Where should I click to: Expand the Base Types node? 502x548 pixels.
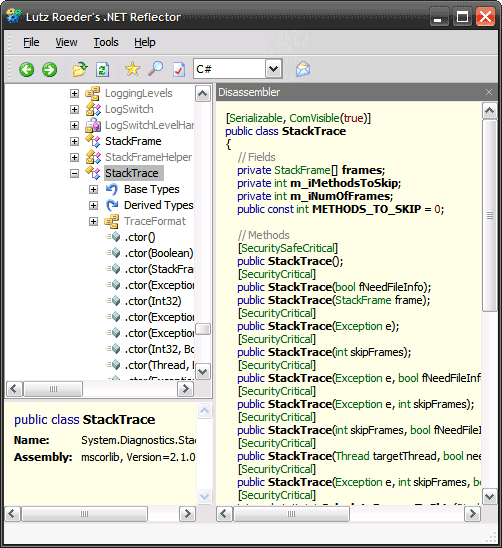(93, 189)
